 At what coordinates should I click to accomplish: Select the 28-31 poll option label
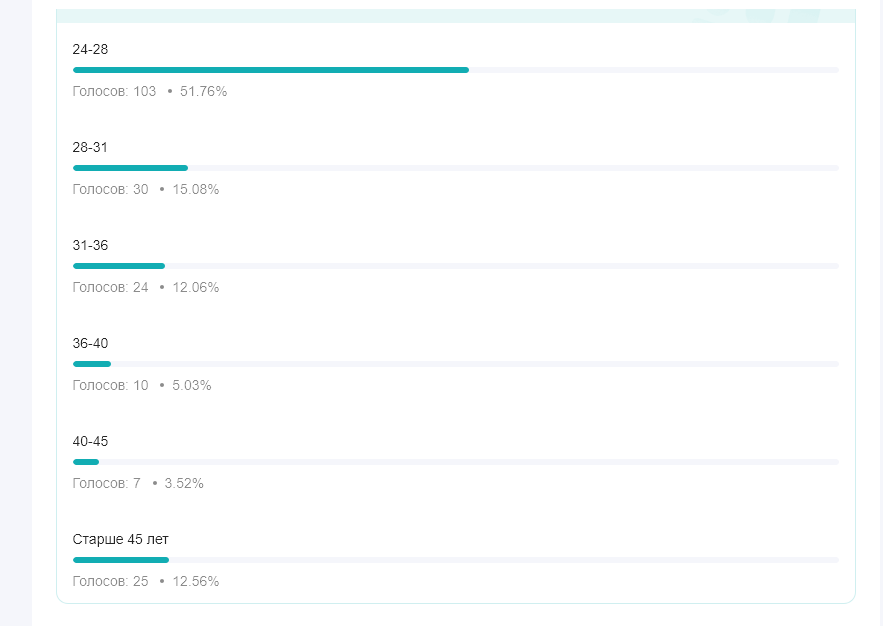click(90, 147)
